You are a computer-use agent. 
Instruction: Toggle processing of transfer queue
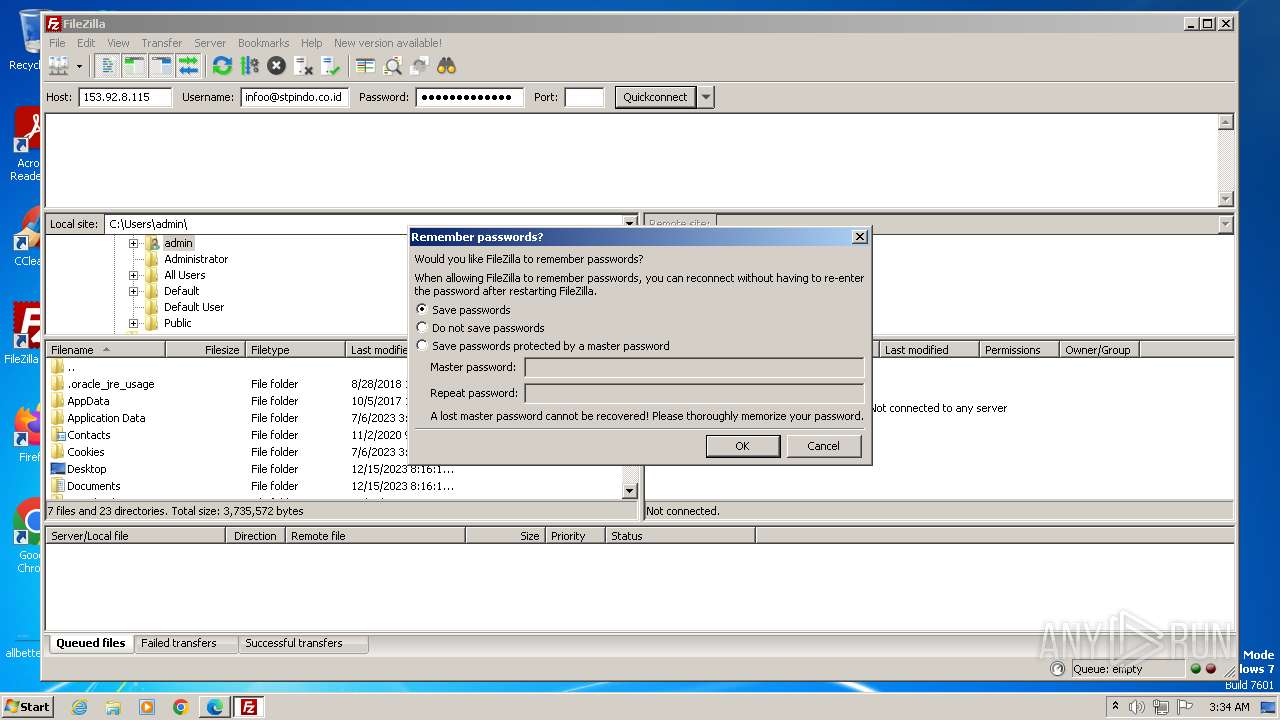[x=249, y=66]
